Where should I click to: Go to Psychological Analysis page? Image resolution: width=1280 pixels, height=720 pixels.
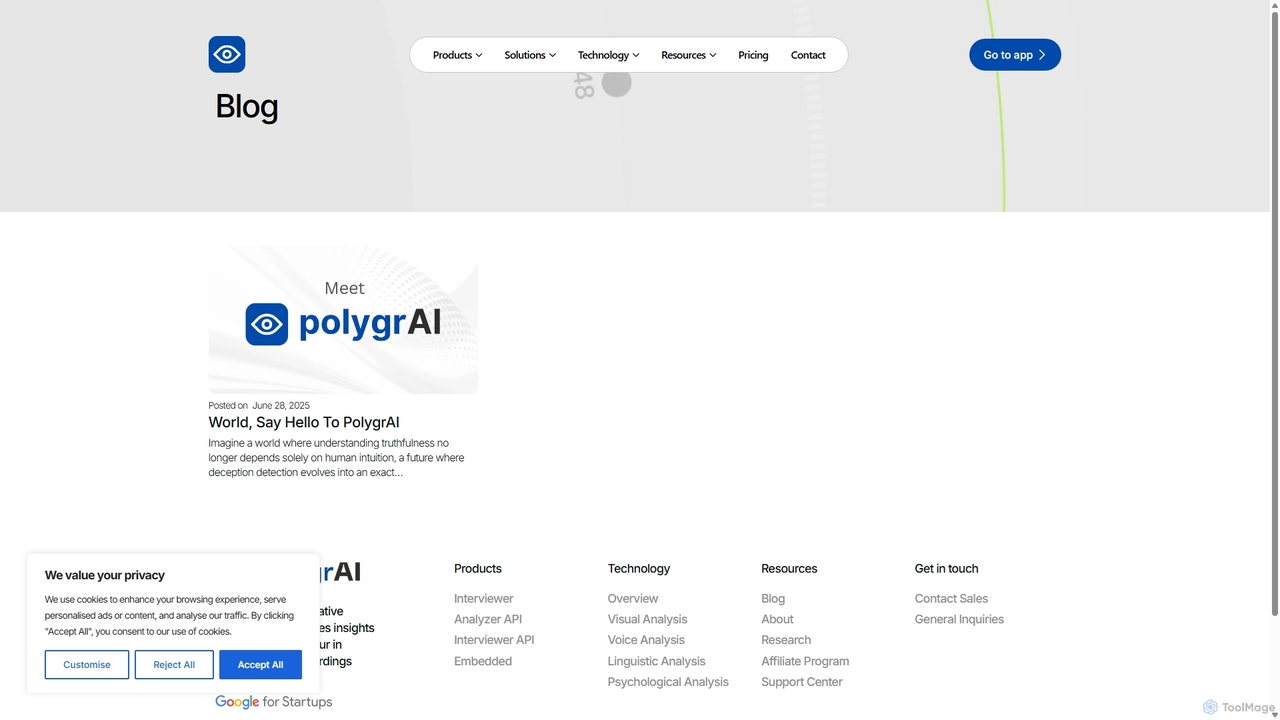point(668,683)
